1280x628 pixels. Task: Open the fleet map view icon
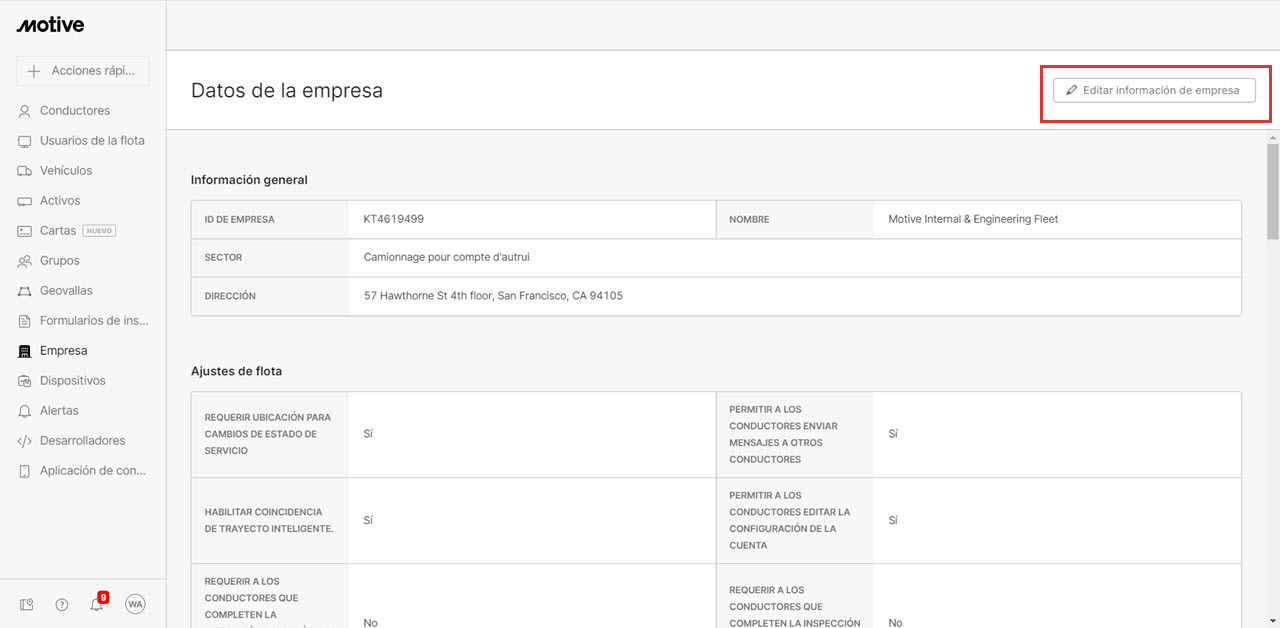point(26,604)
